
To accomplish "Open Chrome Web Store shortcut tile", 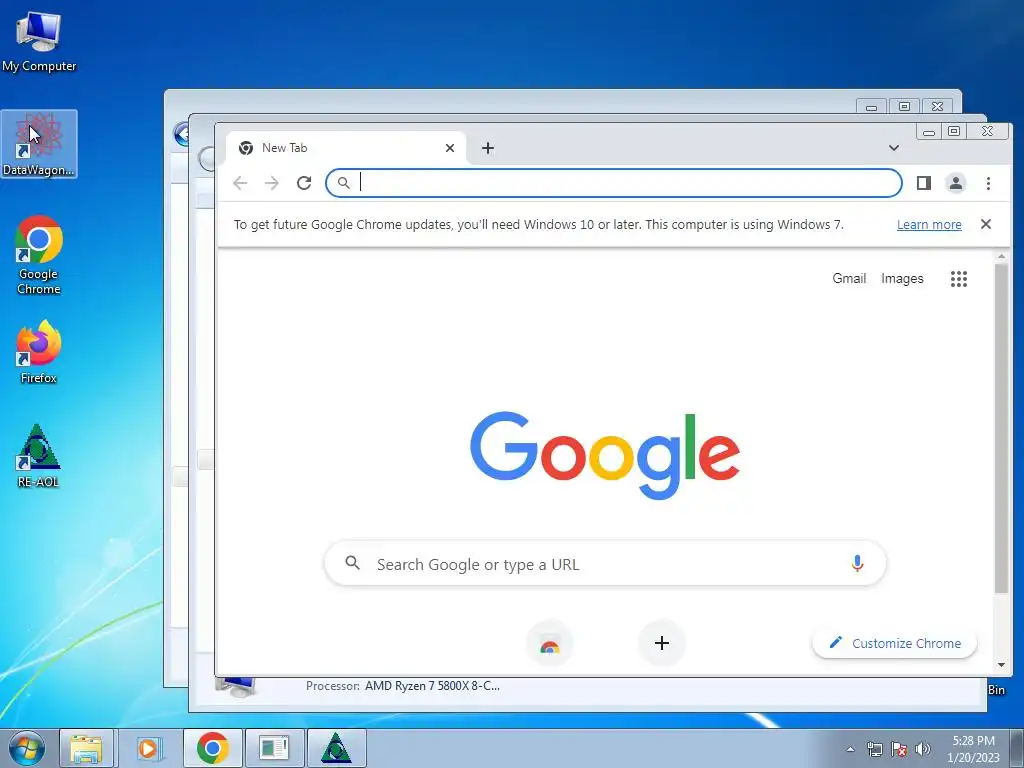I will point(550,643).
